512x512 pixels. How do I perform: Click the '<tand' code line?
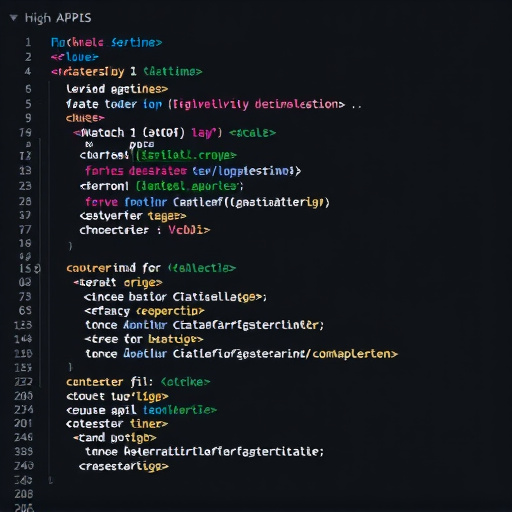tap(115, 438)
